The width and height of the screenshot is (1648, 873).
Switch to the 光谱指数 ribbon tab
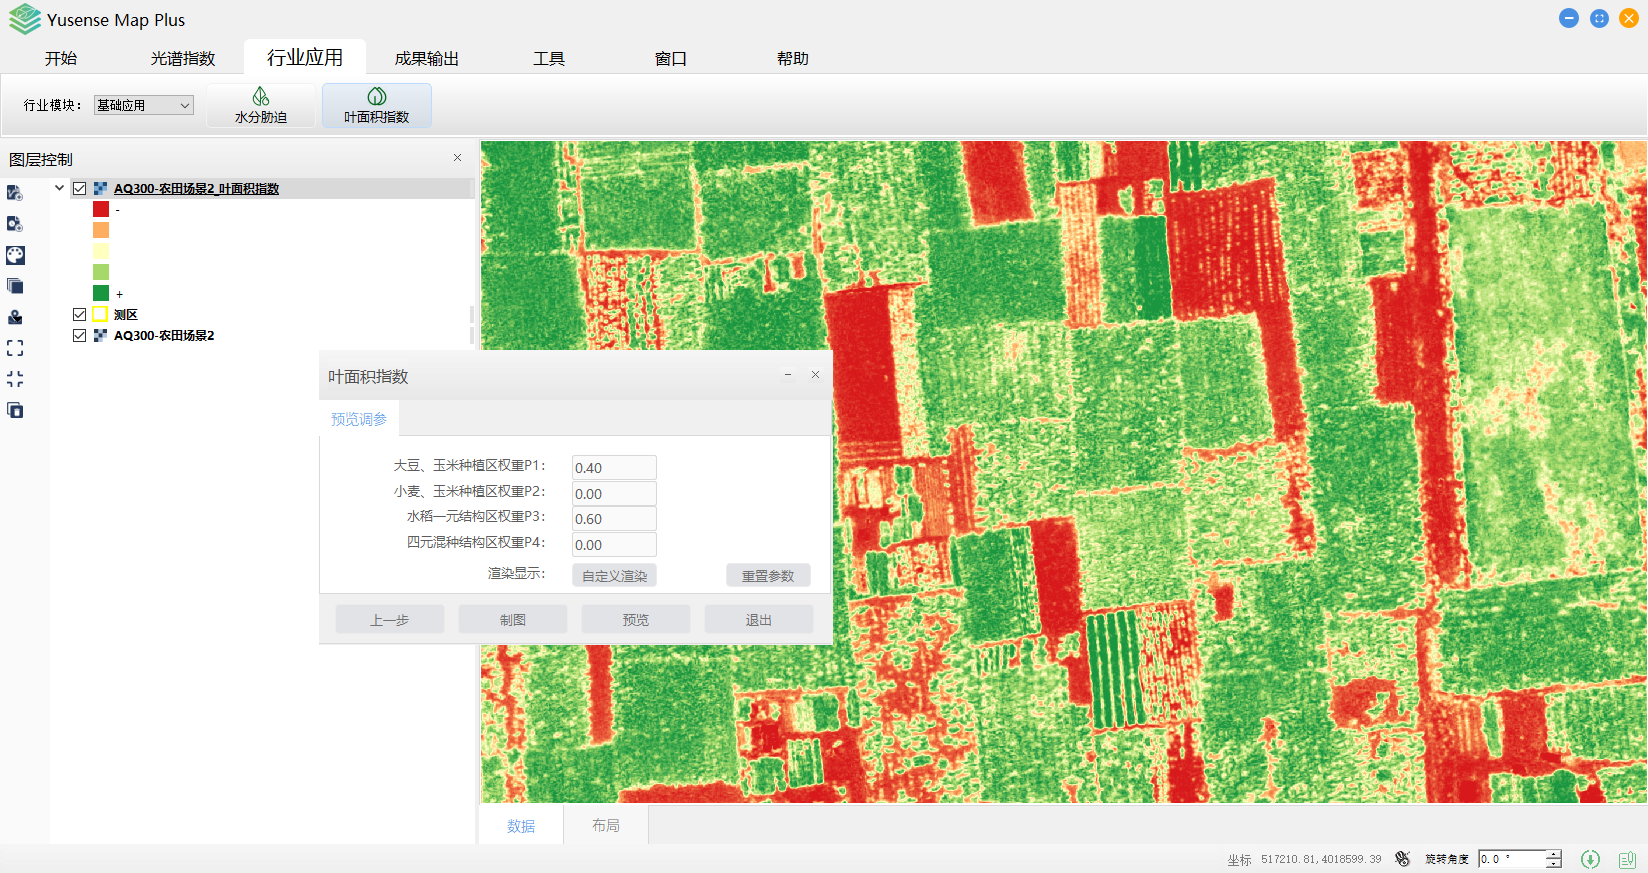tap(183, 58)
